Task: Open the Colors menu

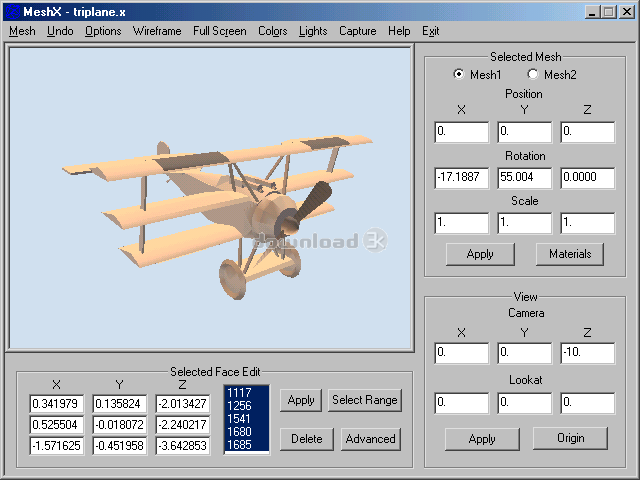Action: [x=272, y=31]
